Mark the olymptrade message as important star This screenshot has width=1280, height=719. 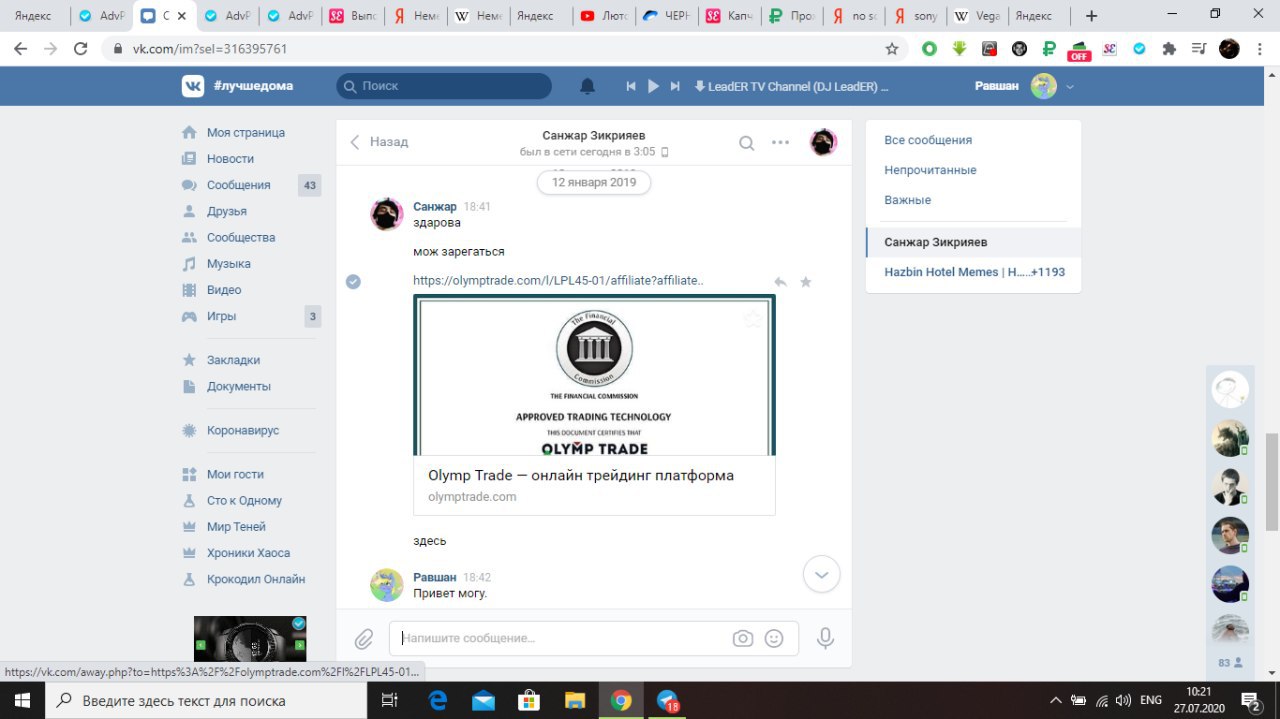coord(806,282)
